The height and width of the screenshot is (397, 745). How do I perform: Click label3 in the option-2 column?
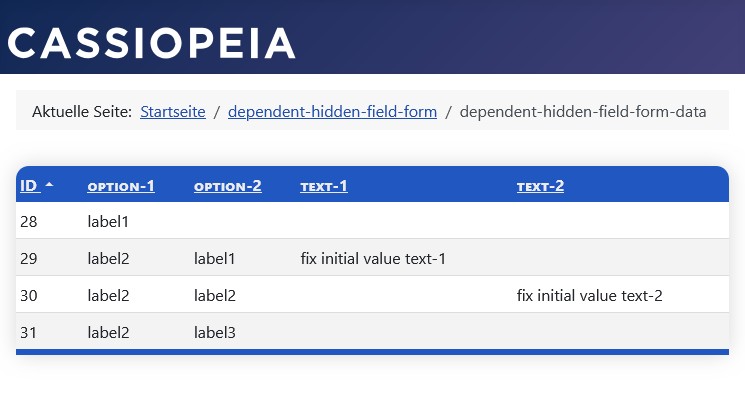(214, 333)
